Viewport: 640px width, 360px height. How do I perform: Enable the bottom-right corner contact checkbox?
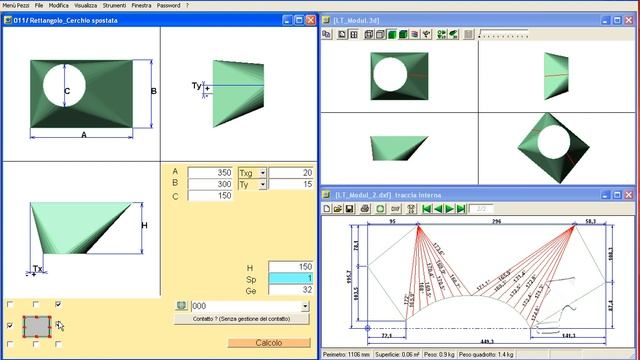pyautogui.click(x=58, y=344)
